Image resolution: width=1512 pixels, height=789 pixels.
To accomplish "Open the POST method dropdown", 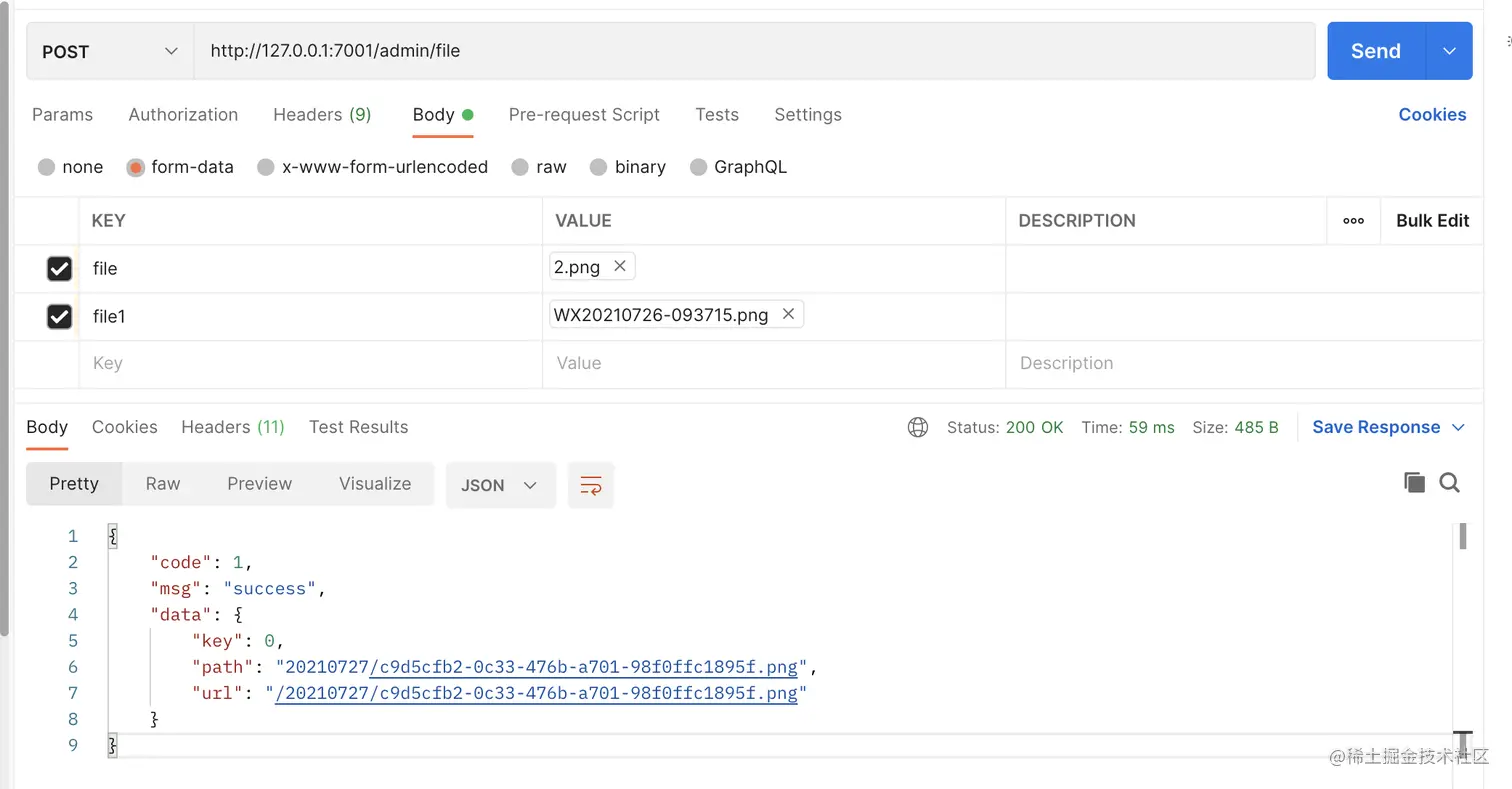I will click(110, 51).
